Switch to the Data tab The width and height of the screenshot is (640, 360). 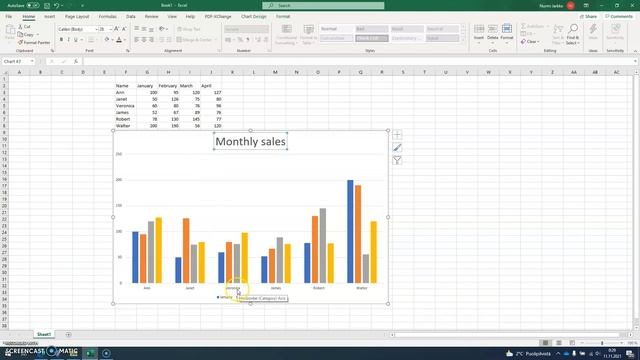click(131, 17)
